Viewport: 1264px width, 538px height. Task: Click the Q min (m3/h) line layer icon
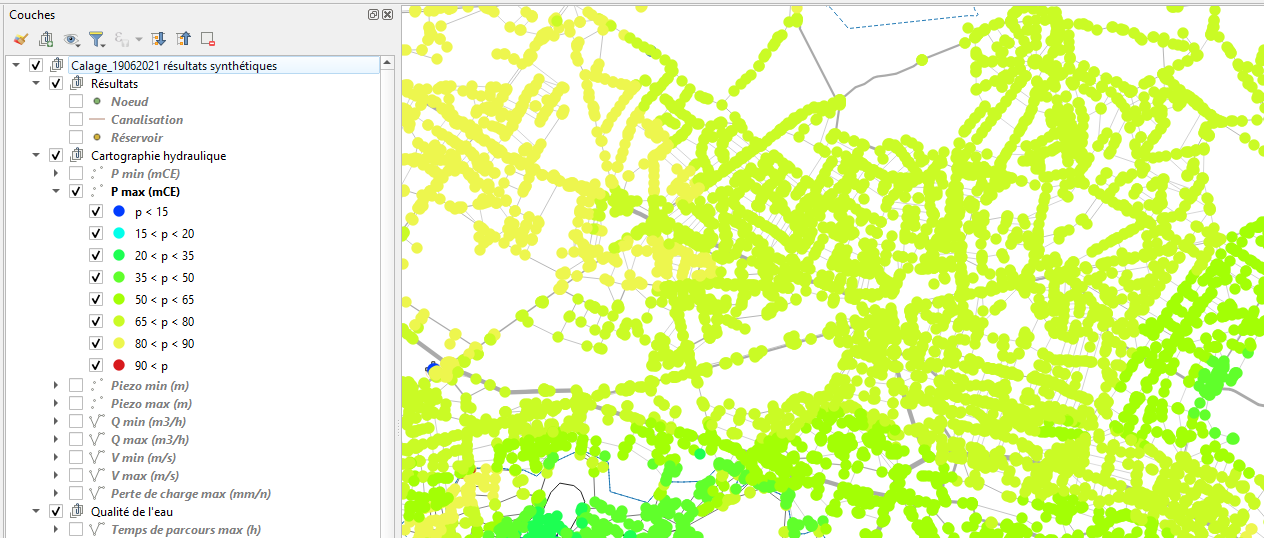97,422
